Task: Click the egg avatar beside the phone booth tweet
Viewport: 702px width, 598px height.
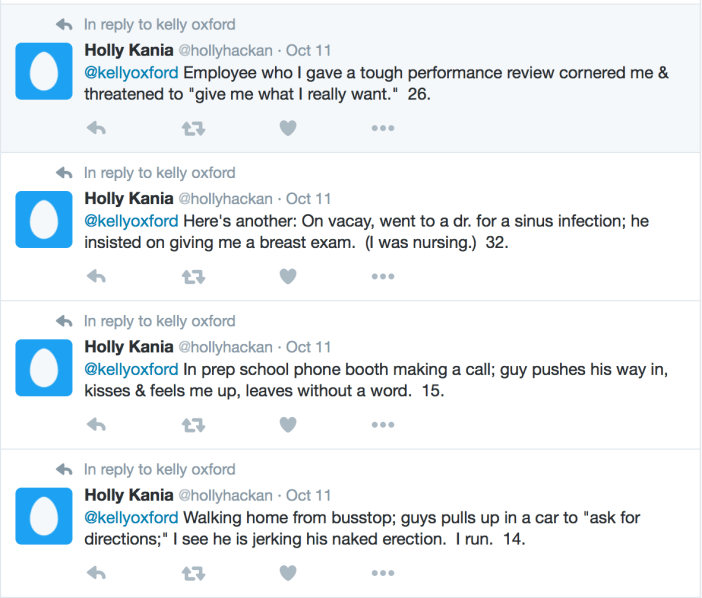Action: point(41,368)
